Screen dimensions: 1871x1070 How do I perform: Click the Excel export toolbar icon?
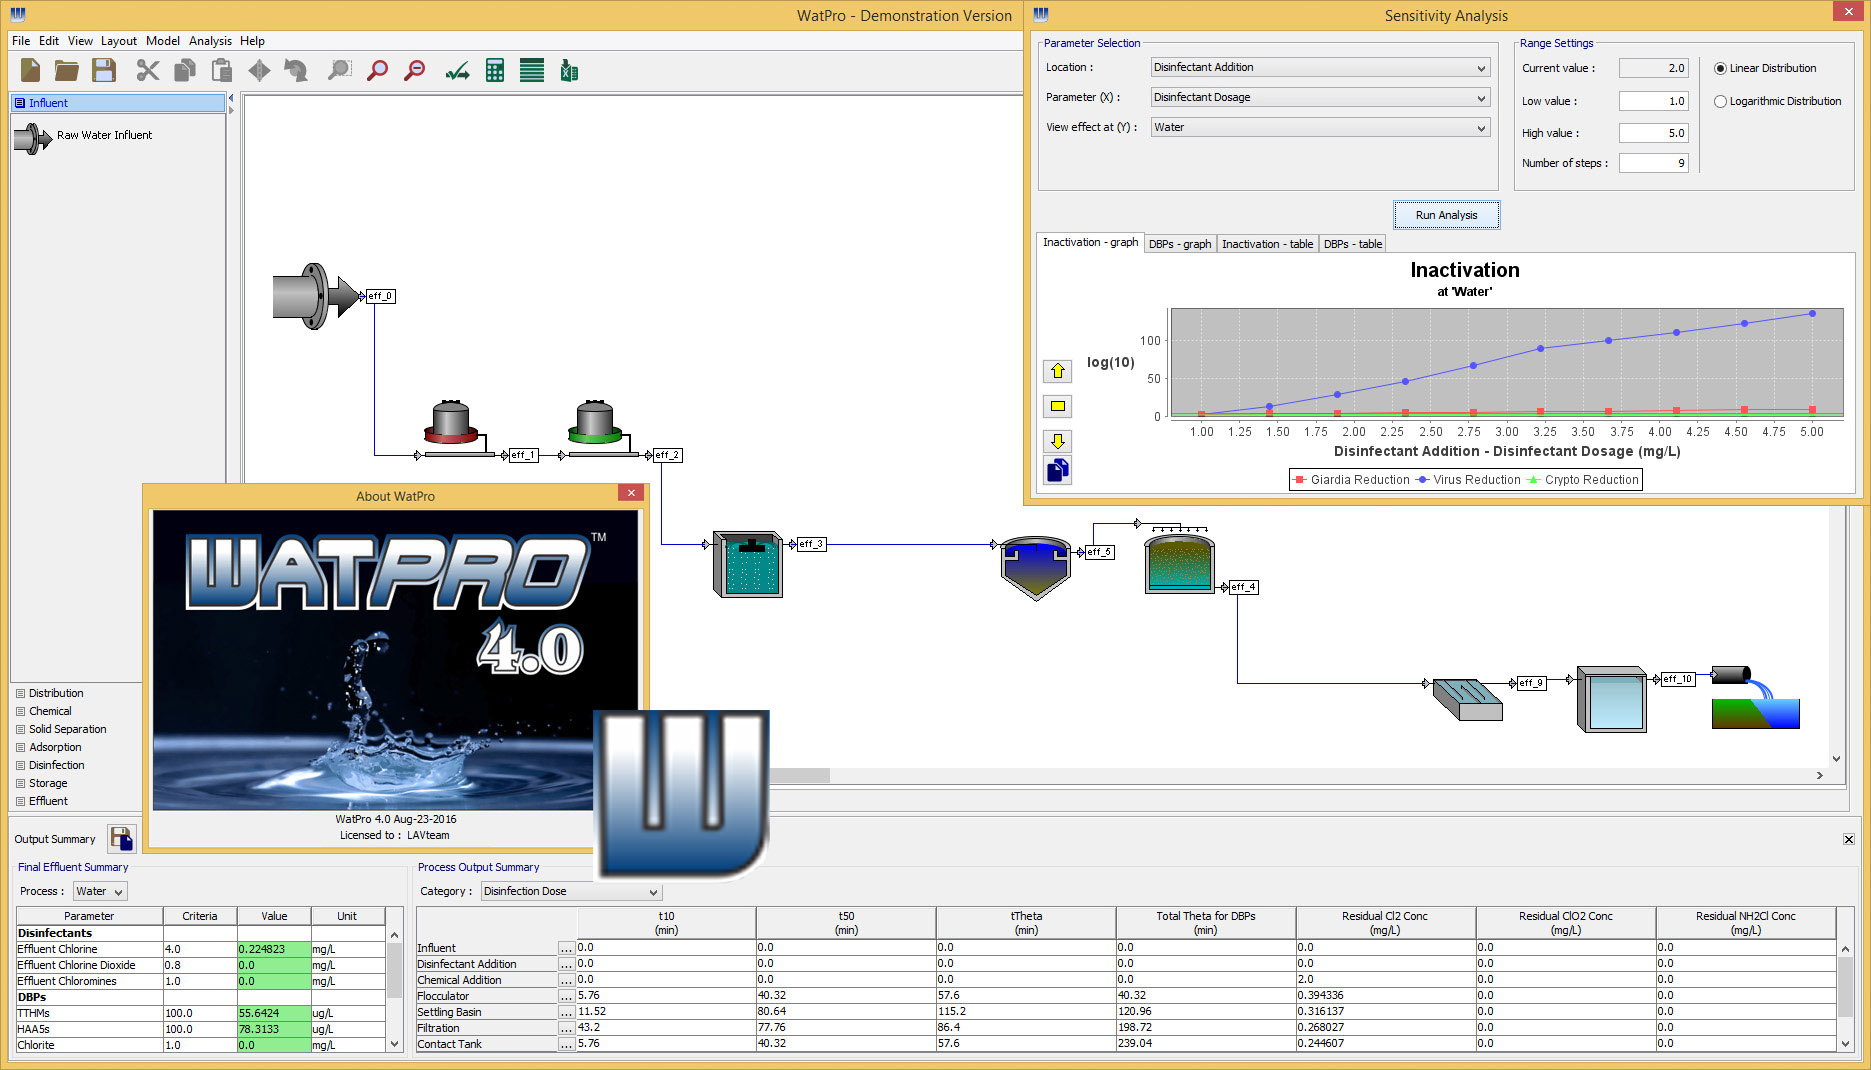[569, 70]
